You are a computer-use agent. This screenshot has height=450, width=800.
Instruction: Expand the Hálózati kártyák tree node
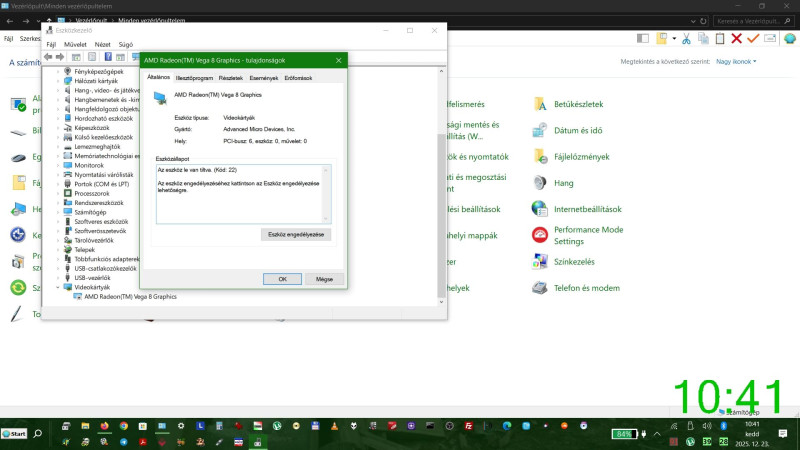pos(58,81)
